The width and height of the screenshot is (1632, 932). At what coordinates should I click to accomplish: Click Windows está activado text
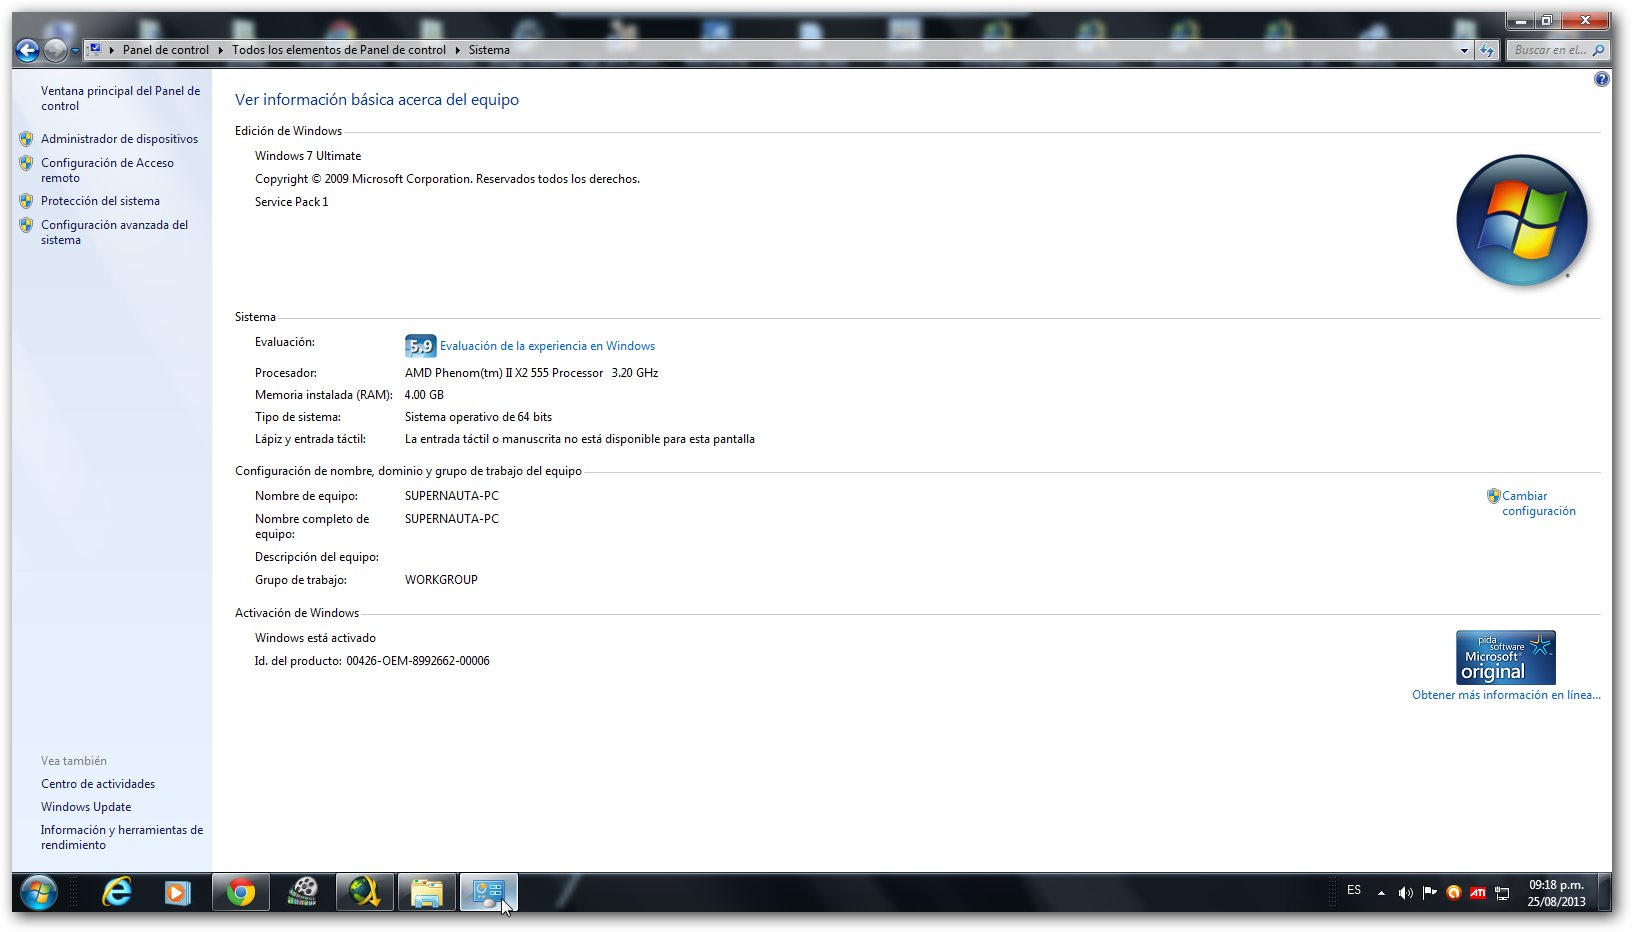pyautogui.click(x=315, y=638)
